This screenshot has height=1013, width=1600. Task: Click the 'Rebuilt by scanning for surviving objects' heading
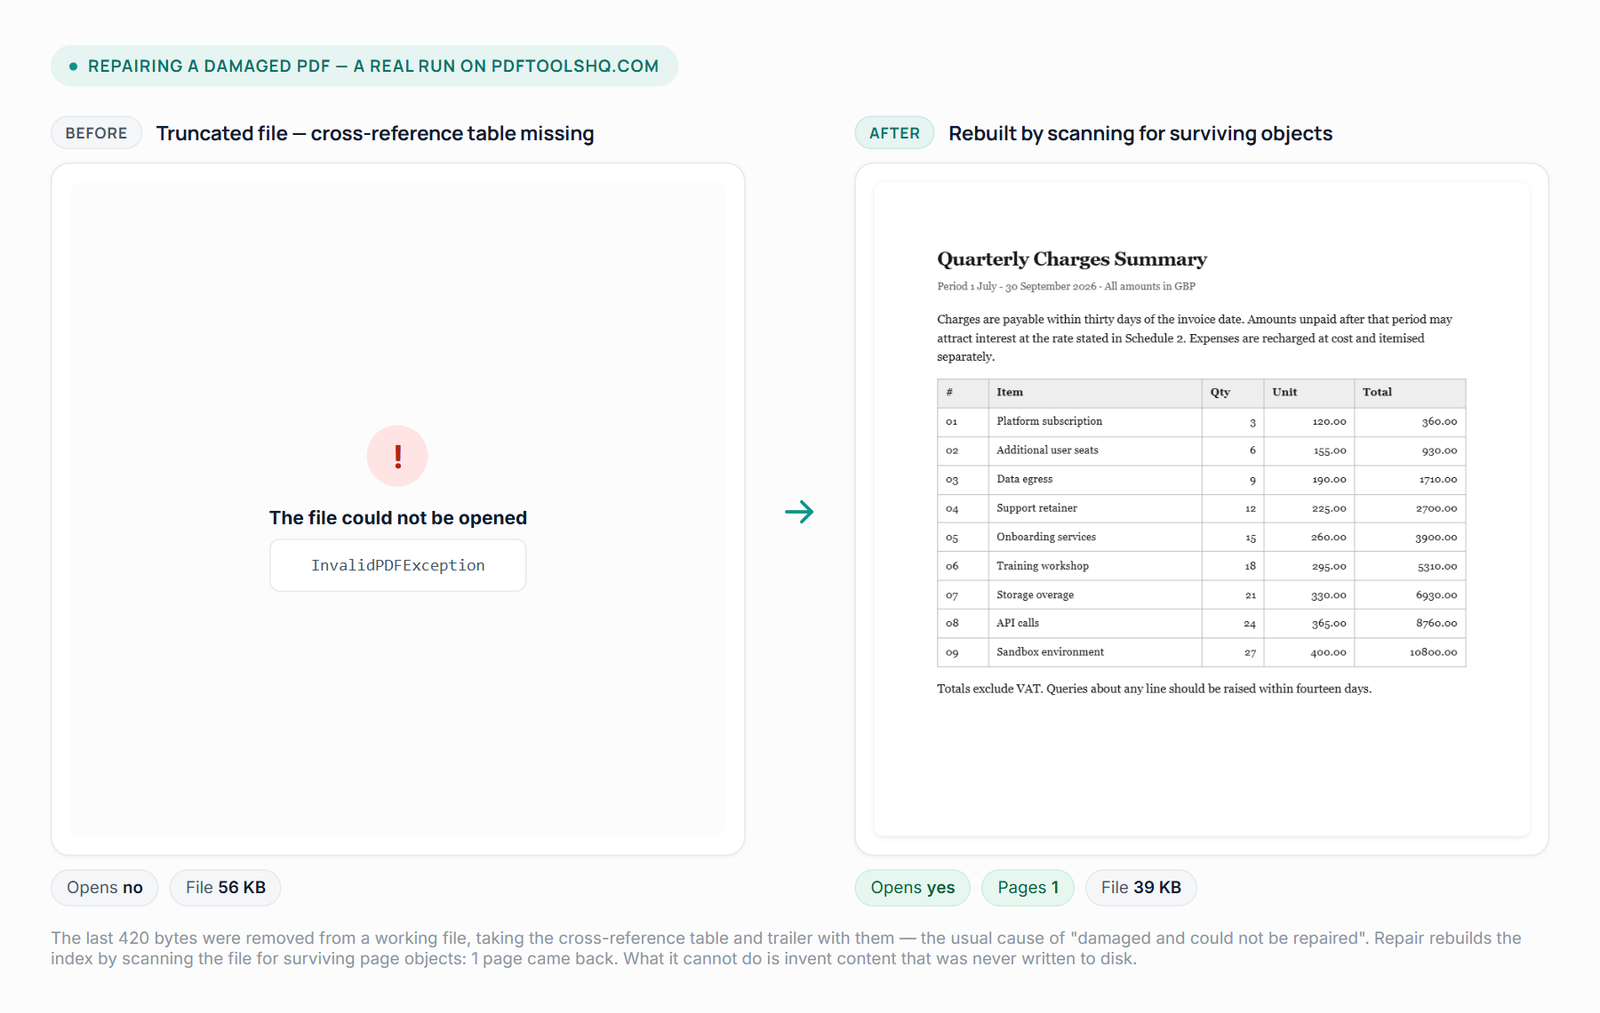(1140, 133)
